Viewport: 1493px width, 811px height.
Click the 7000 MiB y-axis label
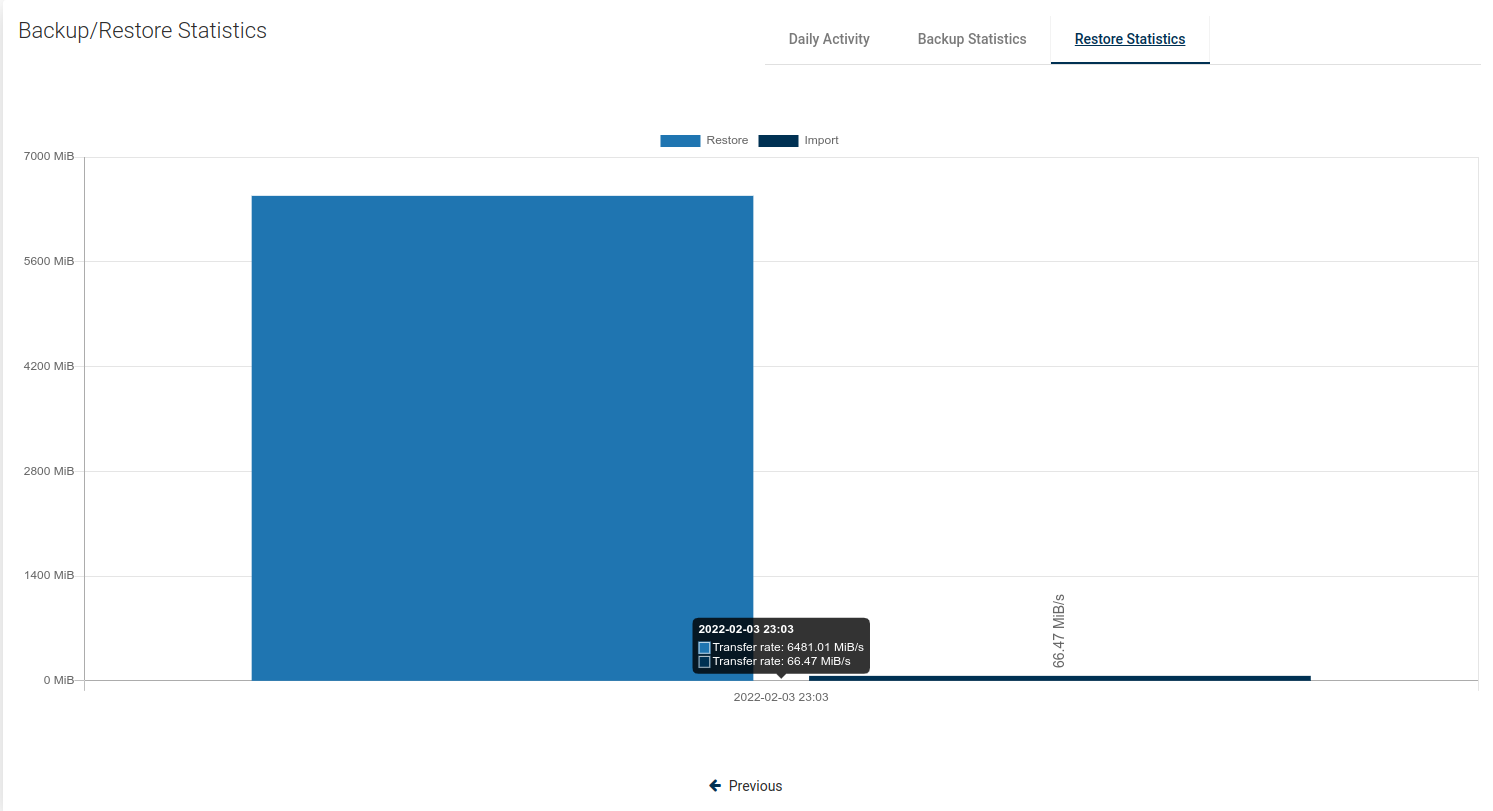49,157
